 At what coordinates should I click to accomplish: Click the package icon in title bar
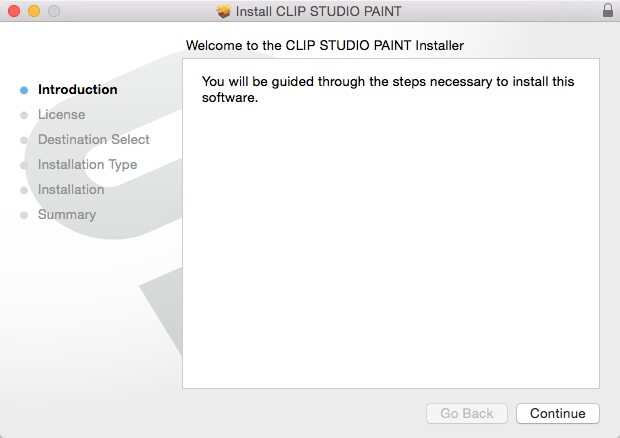point(224,11)
